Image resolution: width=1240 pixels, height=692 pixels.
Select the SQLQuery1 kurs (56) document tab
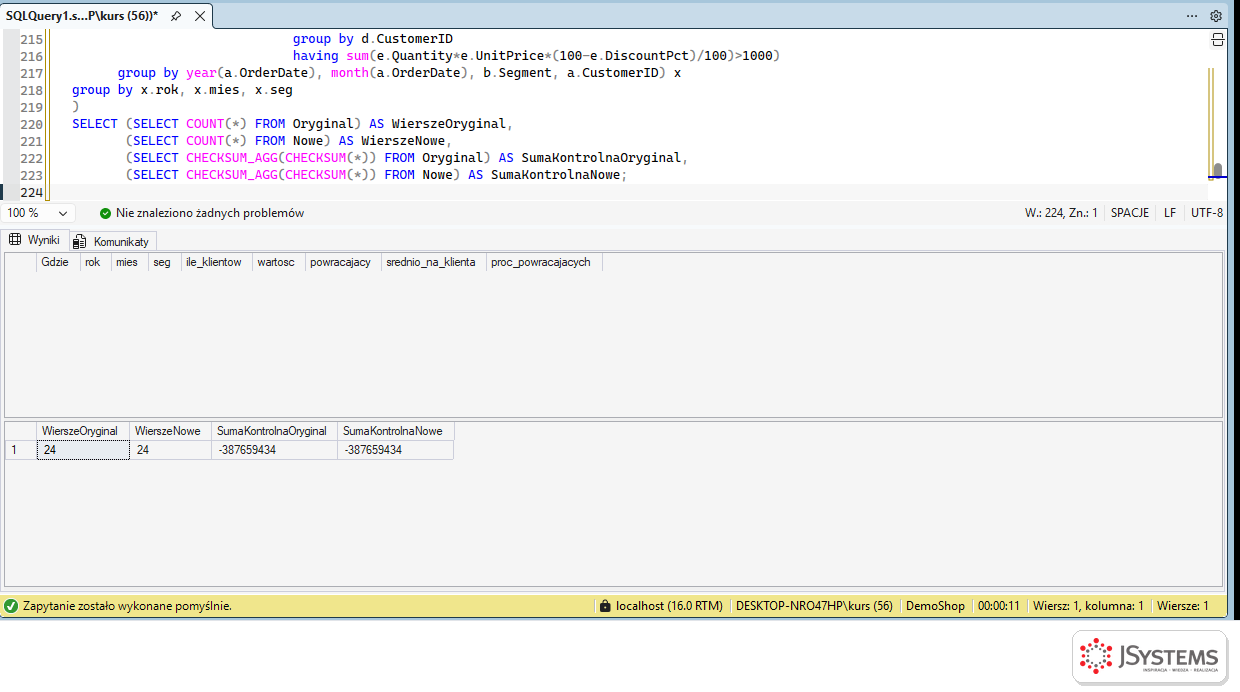82,16
